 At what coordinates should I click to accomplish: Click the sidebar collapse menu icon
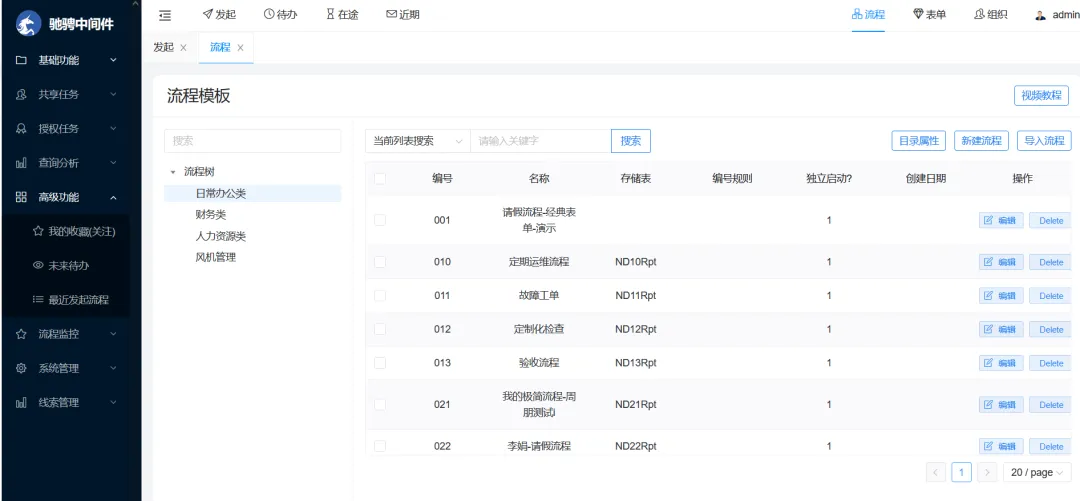coord(165,14)
